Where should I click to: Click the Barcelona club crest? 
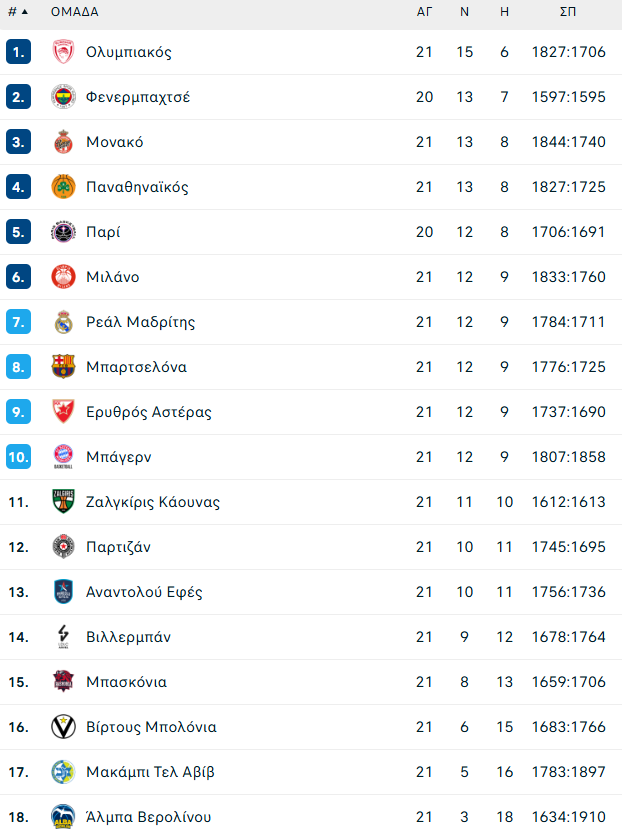[x=63, y=367]
